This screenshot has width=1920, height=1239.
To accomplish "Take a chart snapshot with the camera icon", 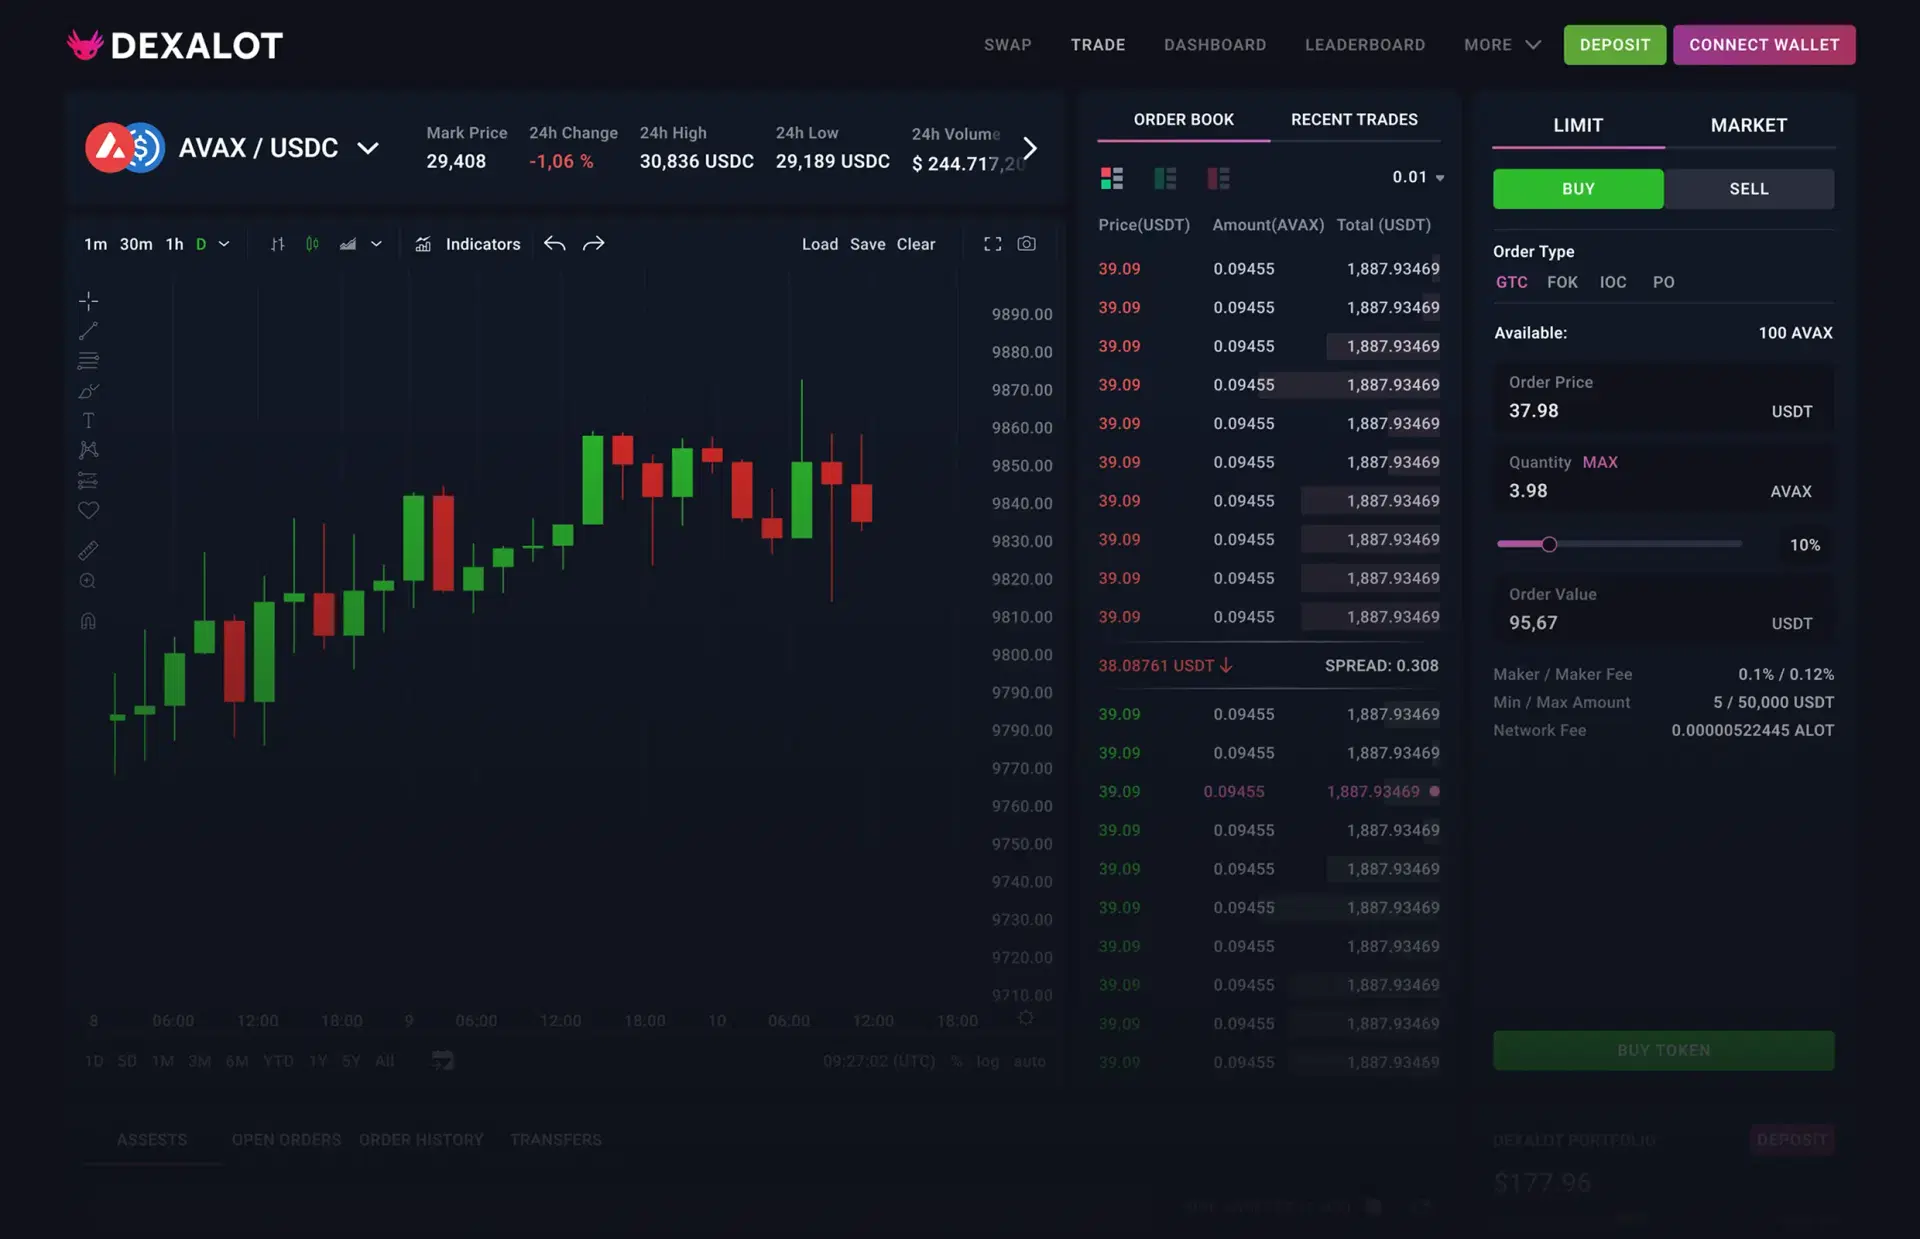I will pos(1026,243).
